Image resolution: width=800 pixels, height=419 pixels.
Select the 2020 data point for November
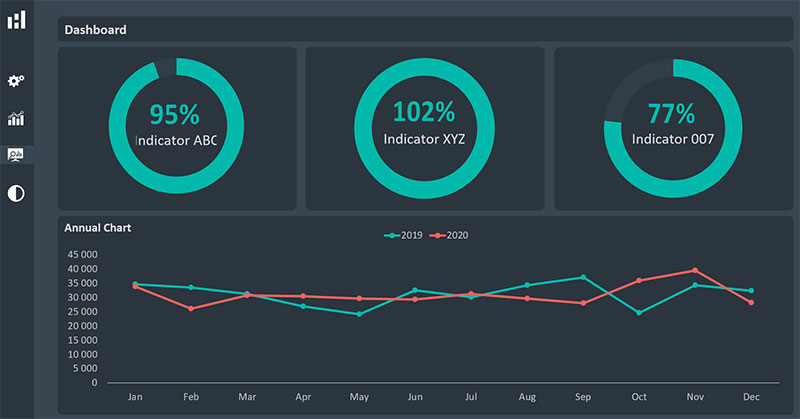point(695,270)
